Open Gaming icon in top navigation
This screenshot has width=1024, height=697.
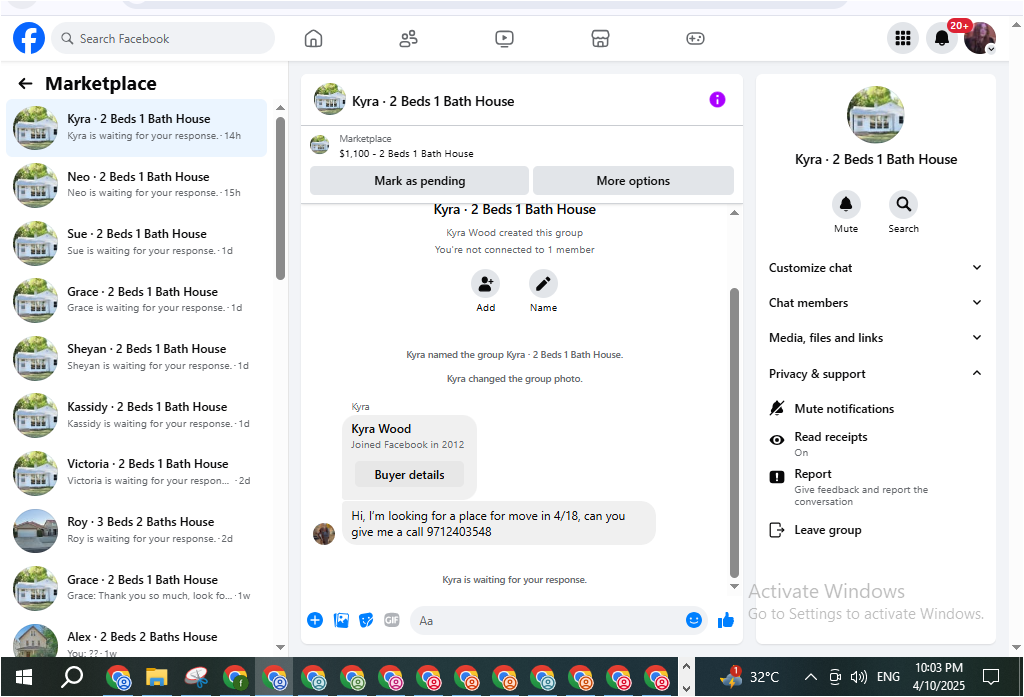pyautogui.click(x=696, y=39)
